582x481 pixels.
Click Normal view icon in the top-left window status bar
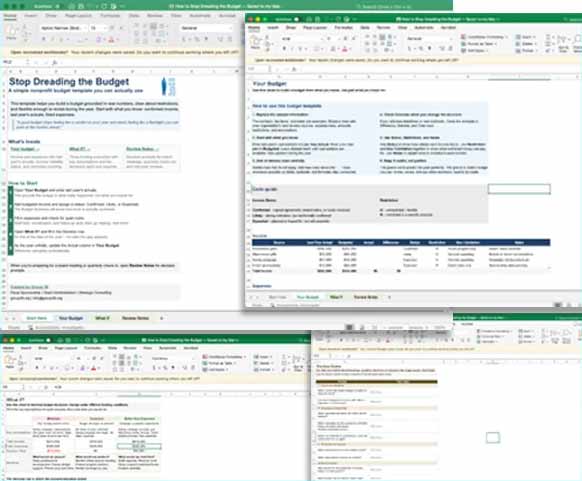pos(349,328)
